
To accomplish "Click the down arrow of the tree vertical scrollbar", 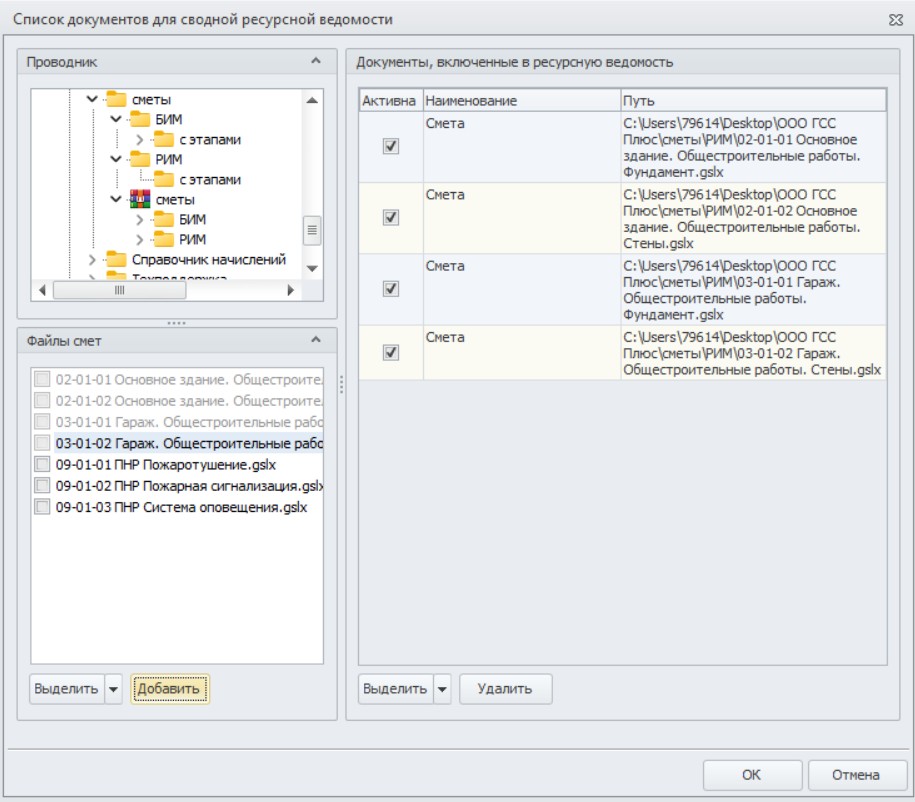I will [x=312, y=269].
